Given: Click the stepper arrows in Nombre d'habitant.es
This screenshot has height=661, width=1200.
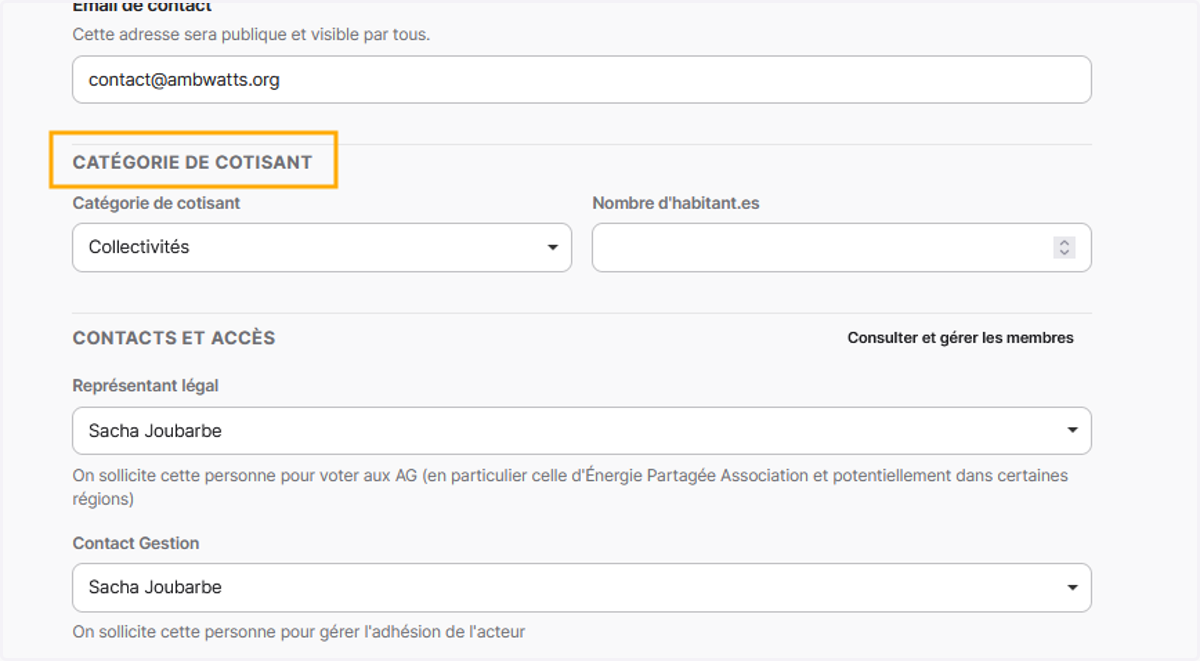Looking at the screenshot, I should click(x=1064, y=247).
